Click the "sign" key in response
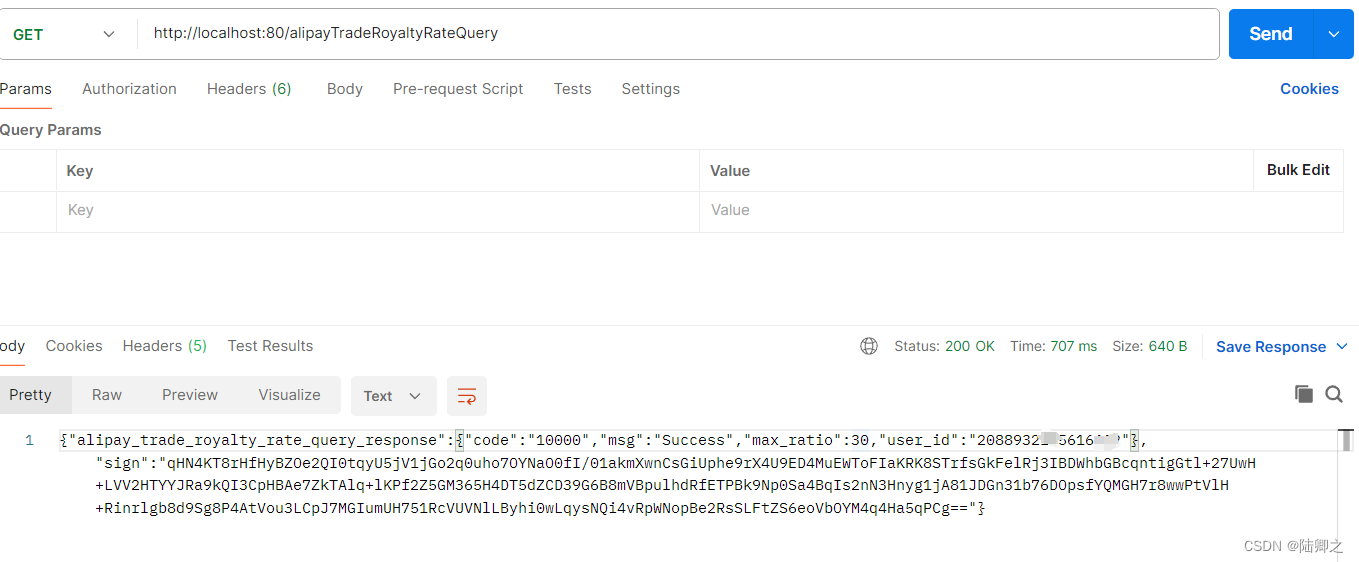1359x562 pixels. (x=121, y=464)
